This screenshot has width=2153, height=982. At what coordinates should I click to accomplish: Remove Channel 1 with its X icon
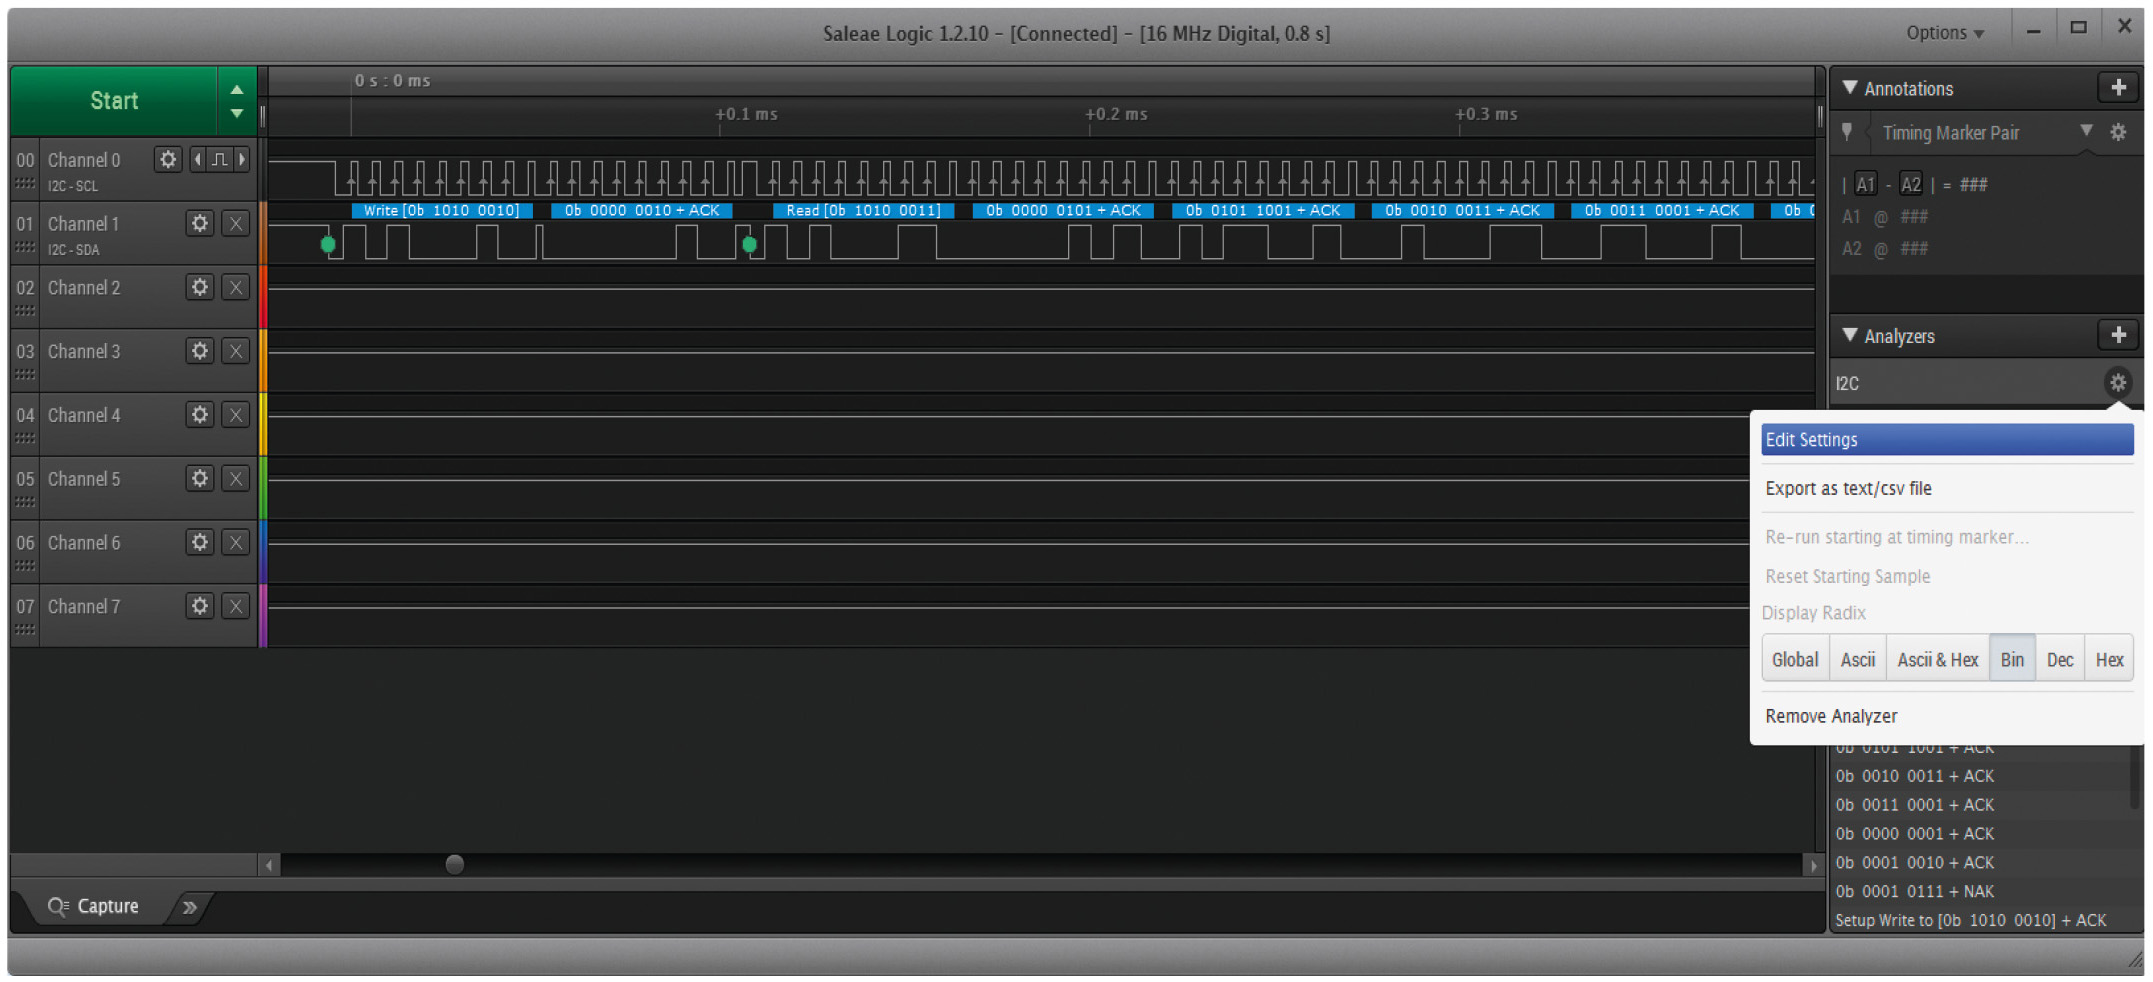(x=235, y=223)
